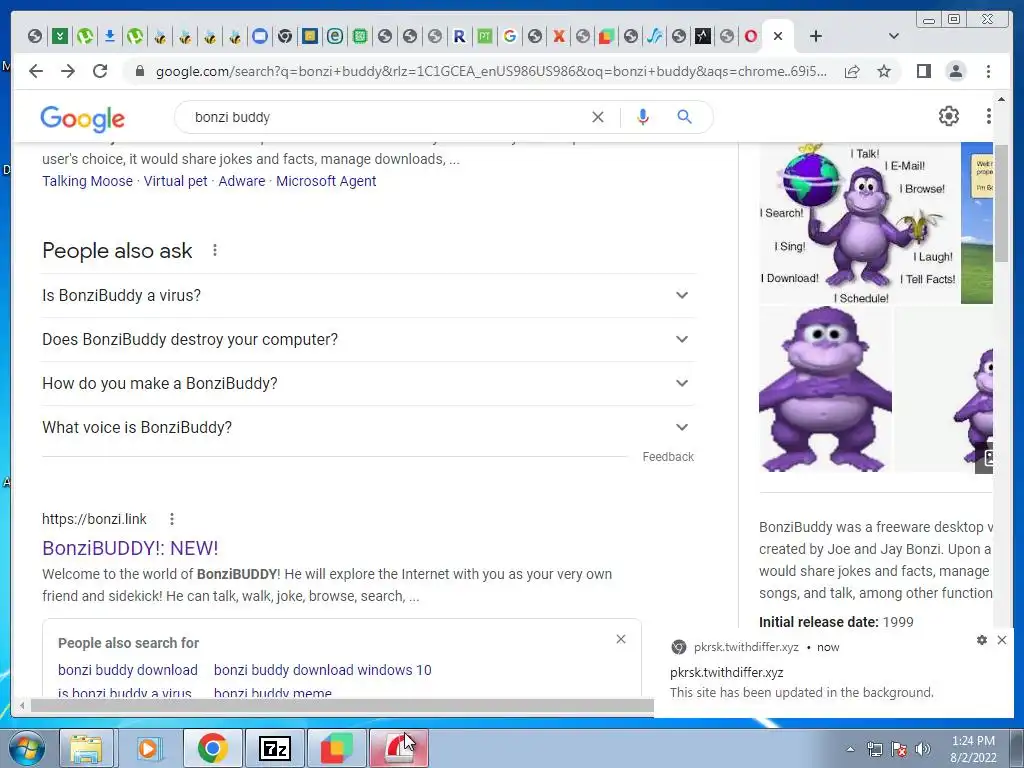1024x768 pixels.
Task: Expand 'Is BonziBuddy a virus?' question
Action: [x=368, y=295]
